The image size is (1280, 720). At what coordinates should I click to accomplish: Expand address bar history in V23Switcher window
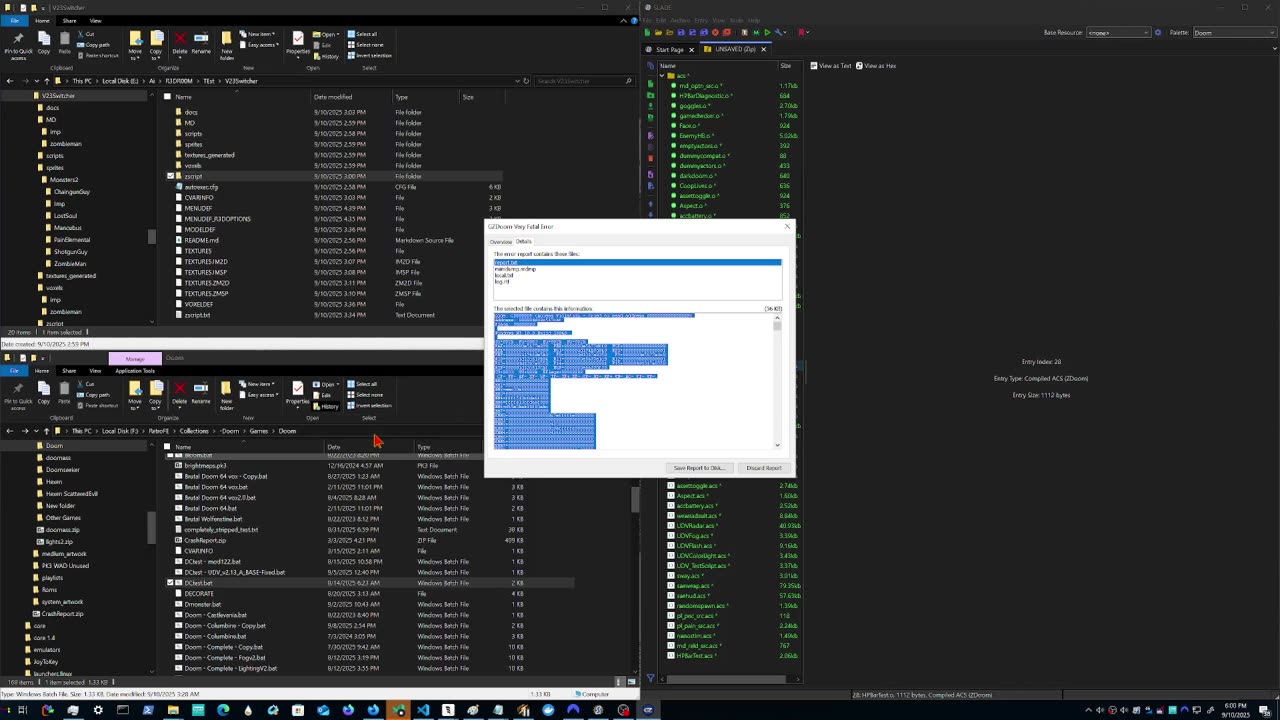pos(516,81)
